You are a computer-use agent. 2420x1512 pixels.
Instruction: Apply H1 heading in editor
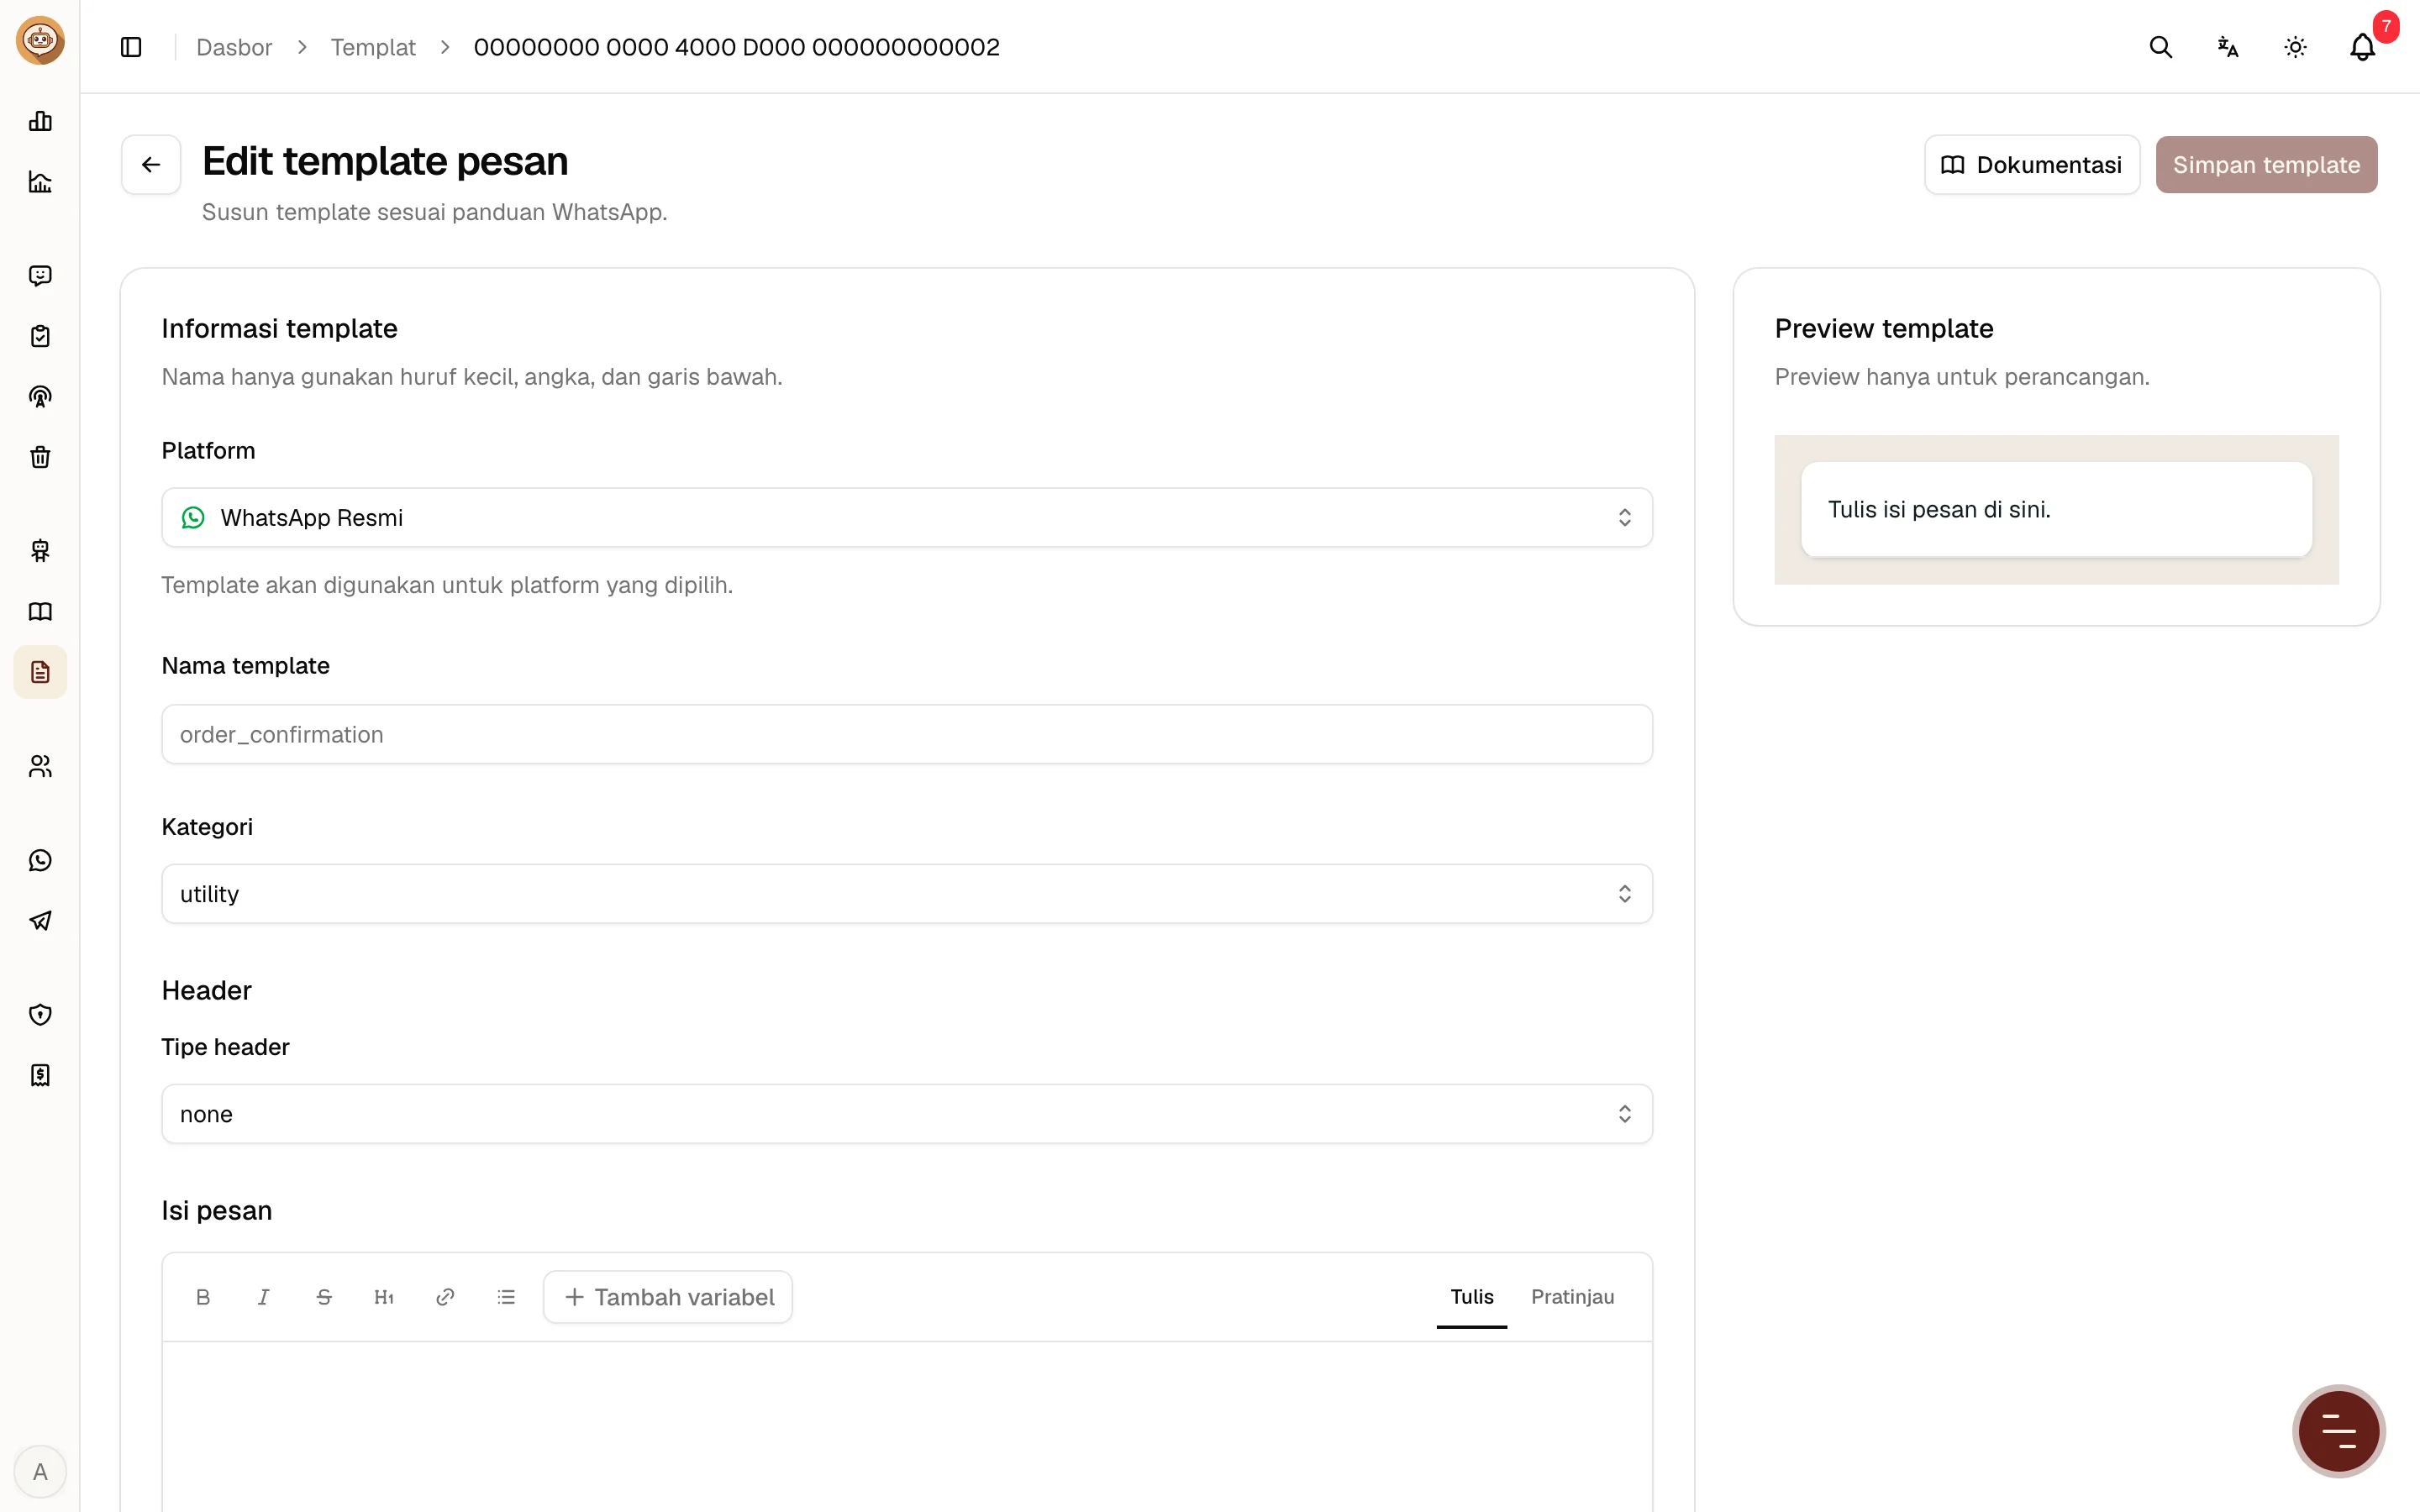pyautogui.click(x=384, y=1297)
